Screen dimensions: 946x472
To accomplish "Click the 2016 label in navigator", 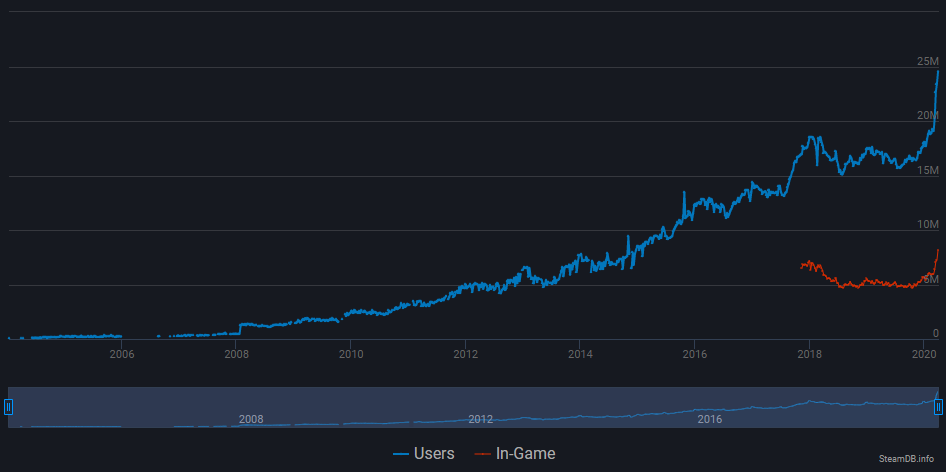I will pyautogui.click(x=710, y=419).
